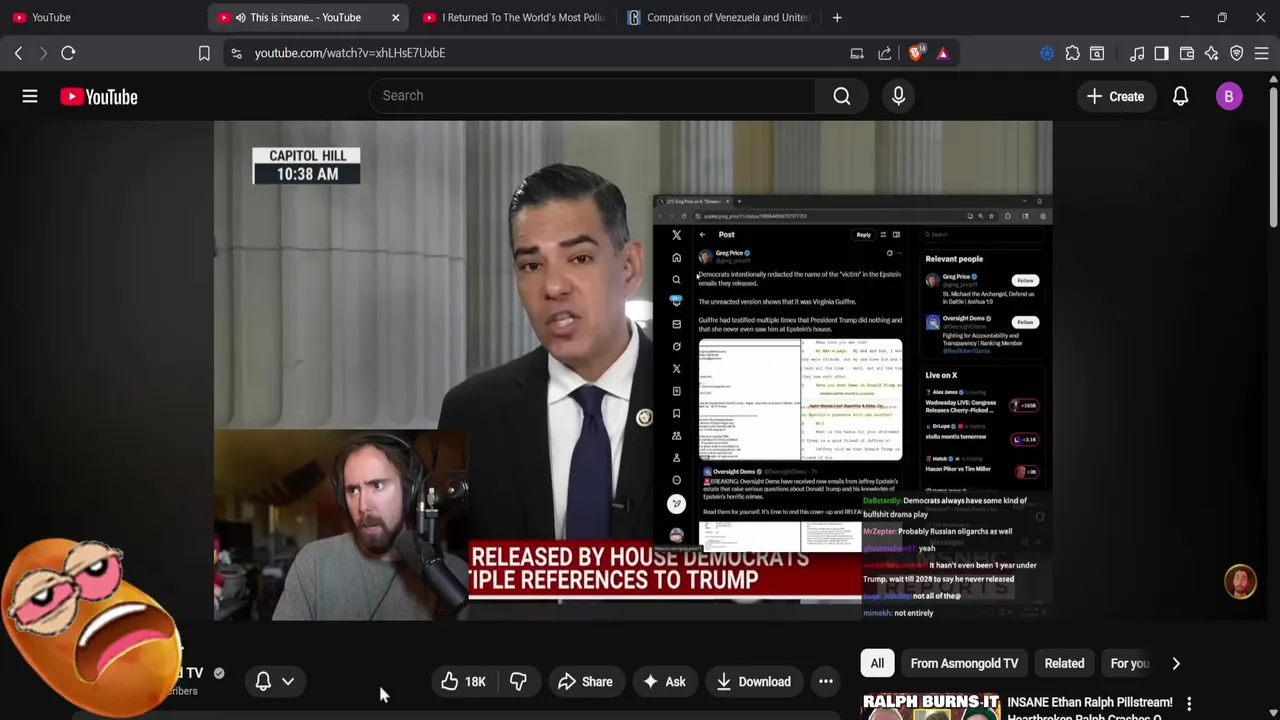Switch to 'I Returned To The World's Most' tab
Screen dimensions: 1280x720
tap(514, 17)
